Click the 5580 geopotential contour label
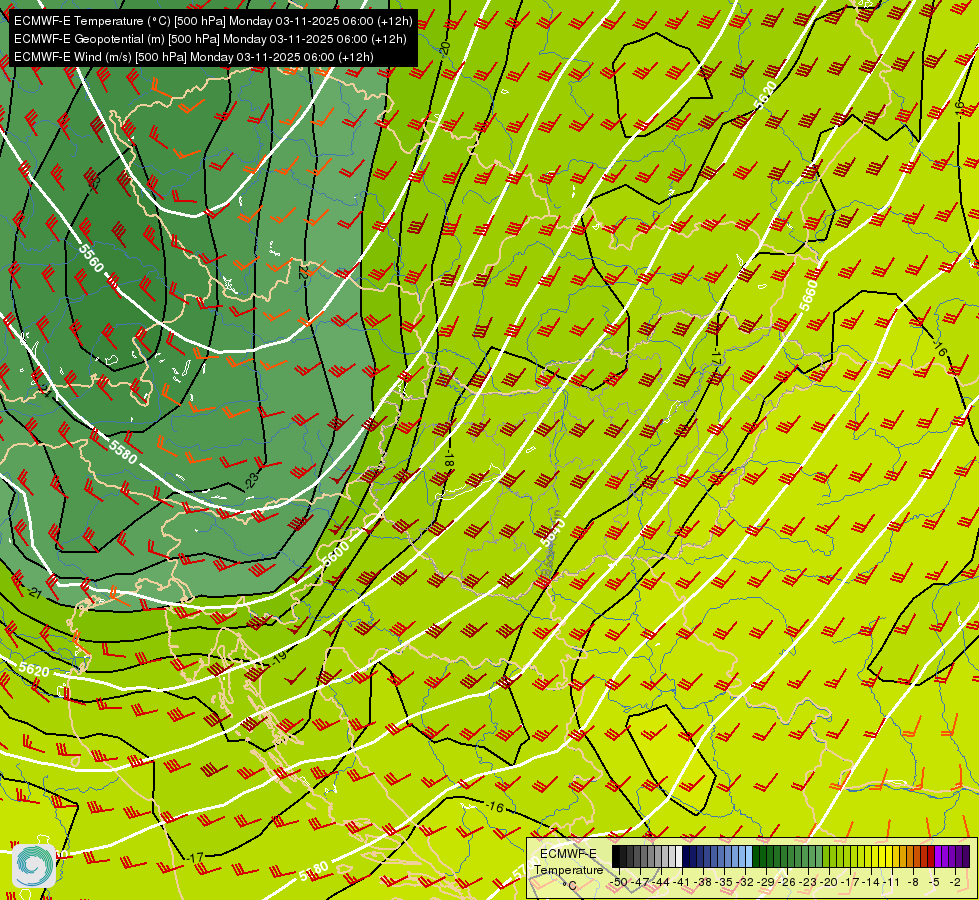 pyautogui.click(x=122, y=451)
